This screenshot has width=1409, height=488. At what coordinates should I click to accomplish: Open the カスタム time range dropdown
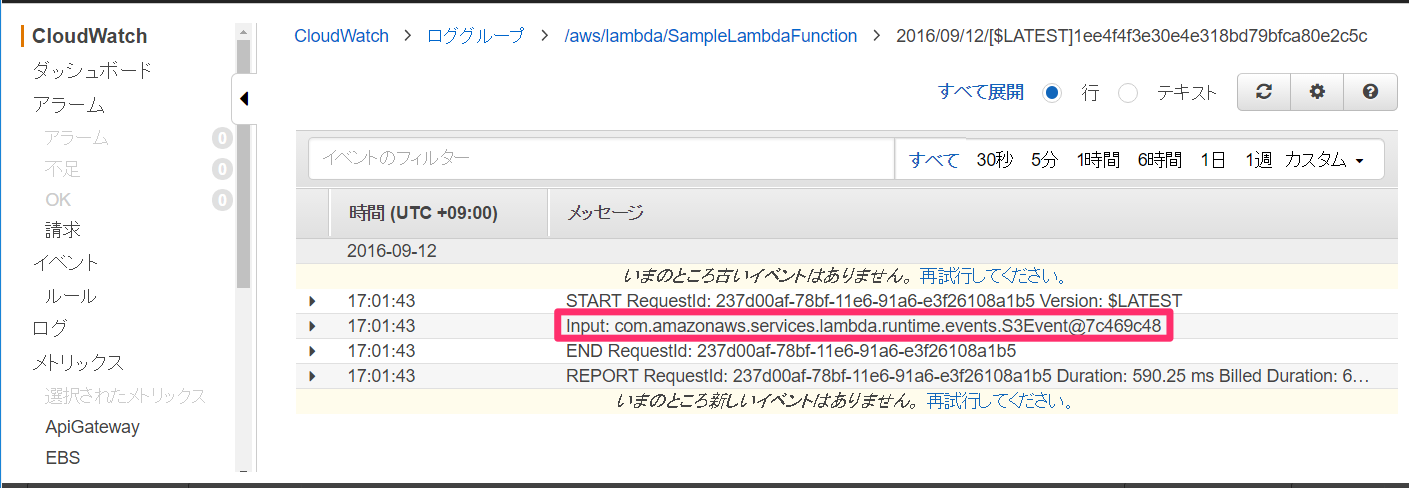(x=1324, y=160)
